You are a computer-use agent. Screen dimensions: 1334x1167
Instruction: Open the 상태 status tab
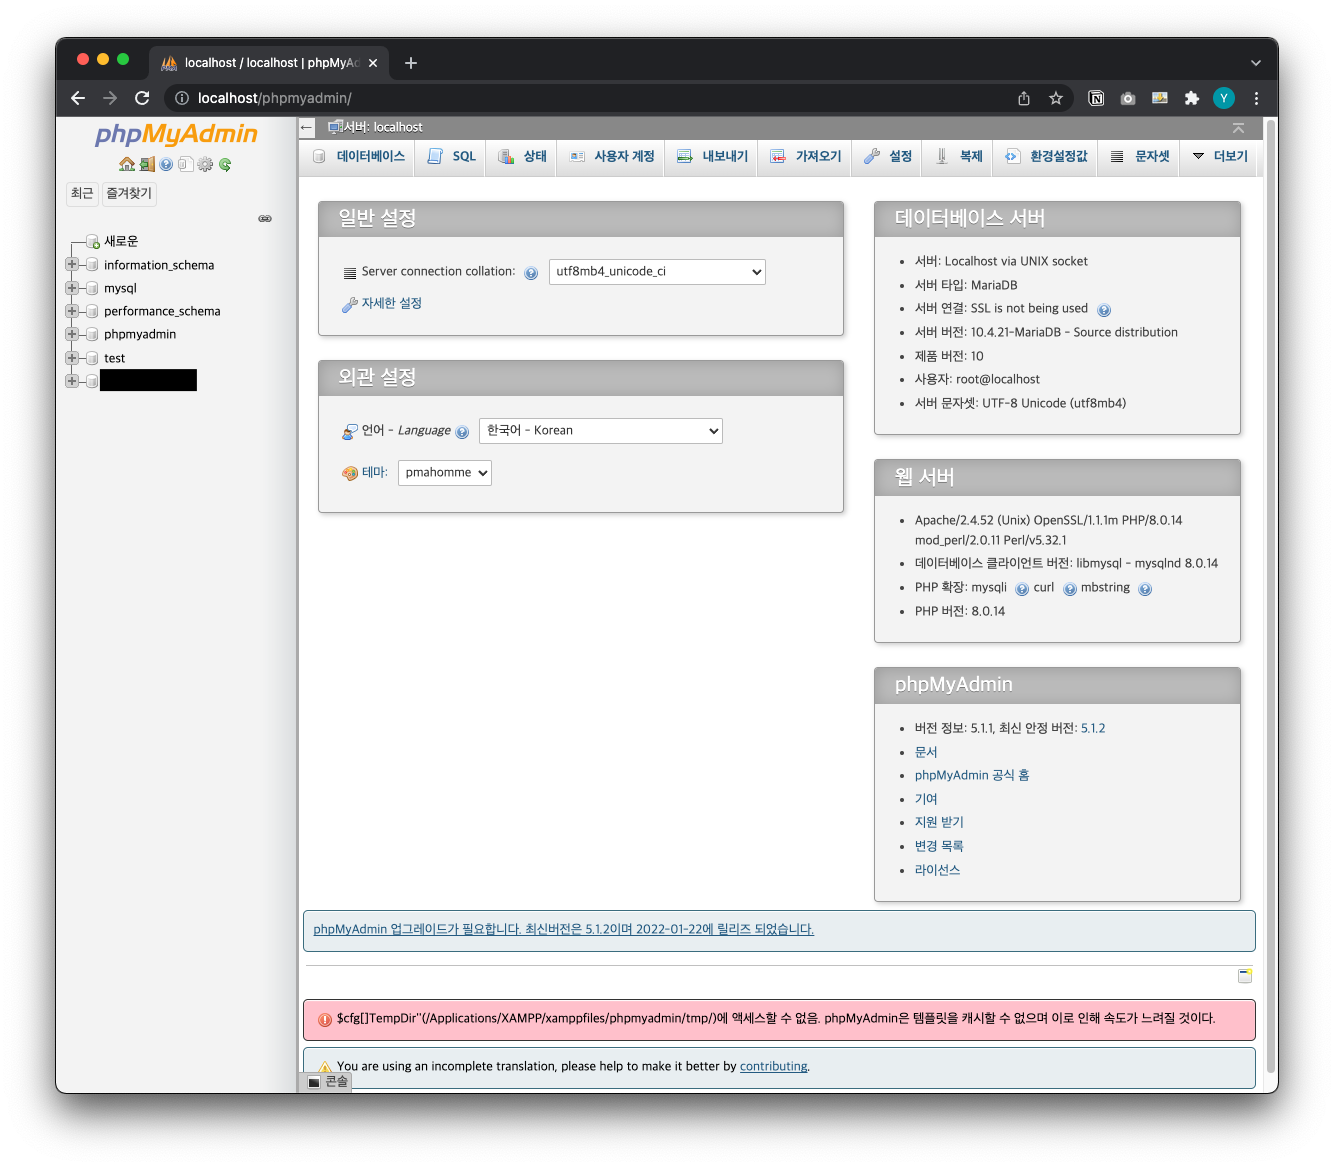click(x=522, y=157)
